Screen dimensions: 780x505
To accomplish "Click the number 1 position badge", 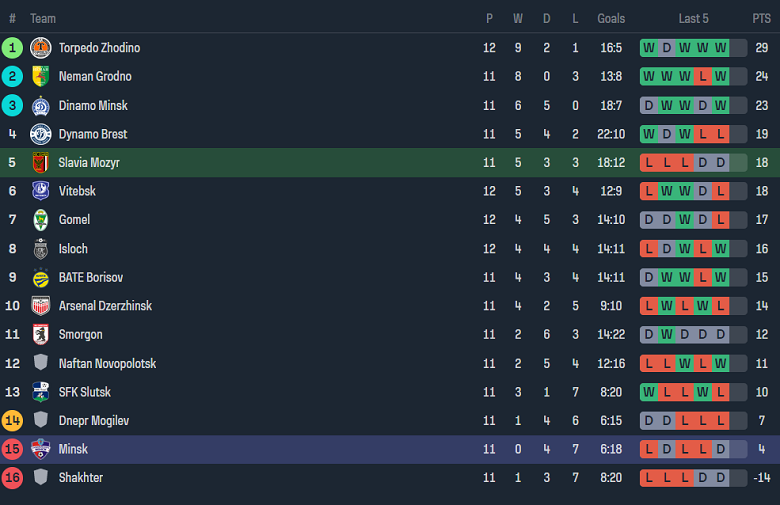I will click(12, 48).
